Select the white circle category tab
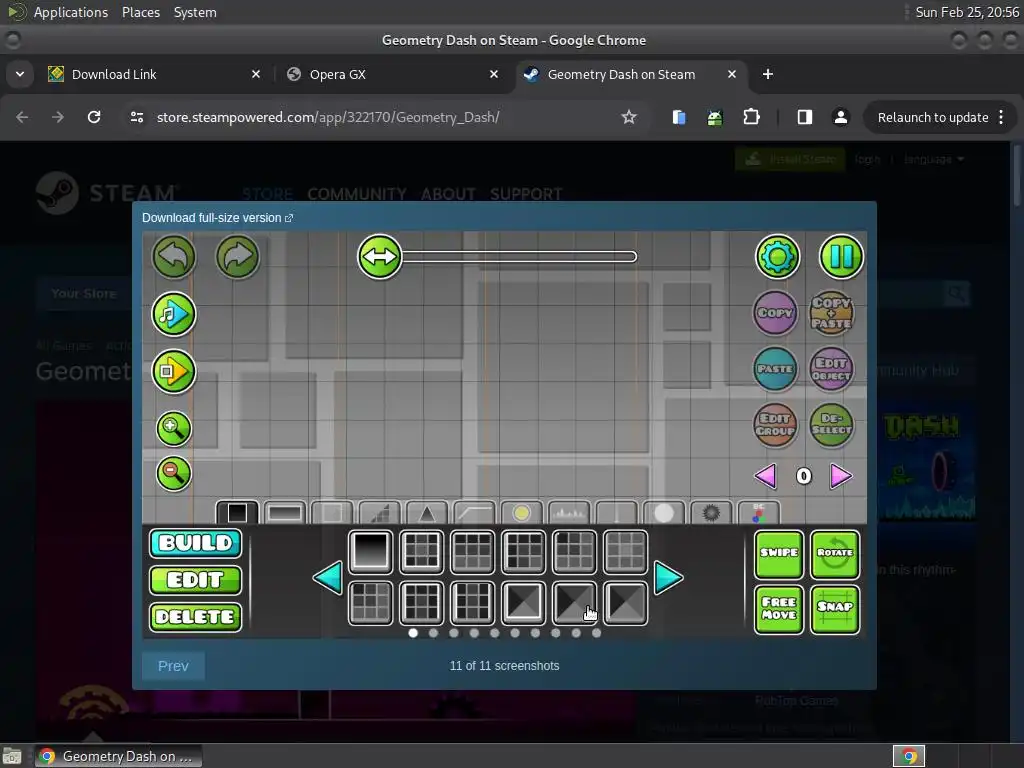This screenshot has width=1024, height=768. point(664,513)
